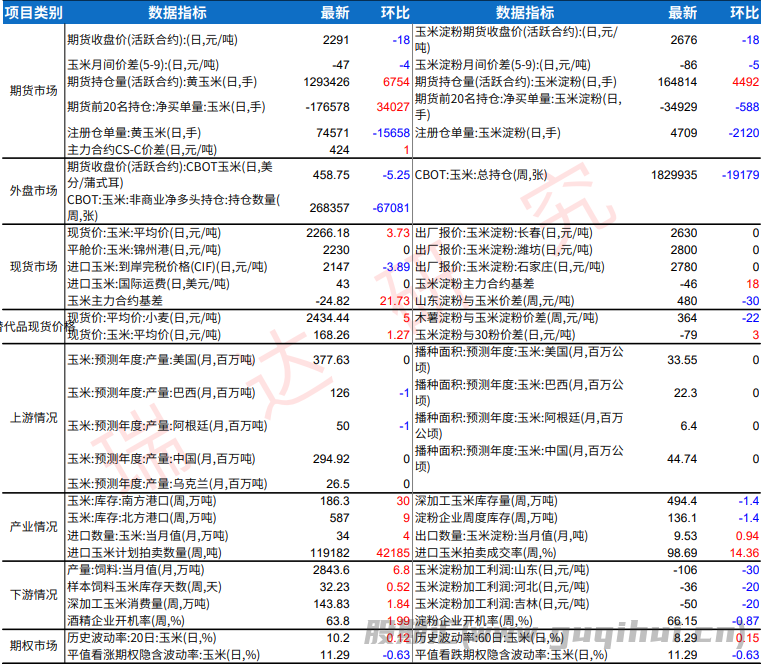
Task: Select the 上游情况 category cell
Action: (33, 416)
